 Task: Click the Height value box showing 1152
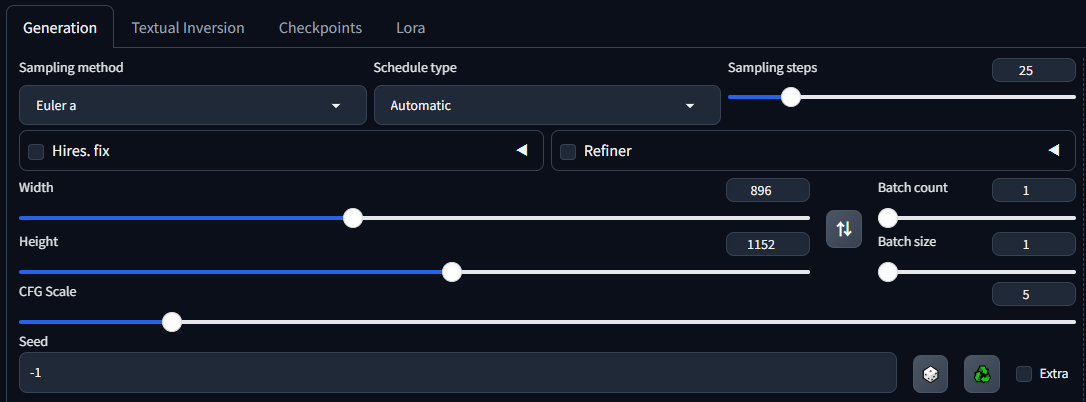767,244
